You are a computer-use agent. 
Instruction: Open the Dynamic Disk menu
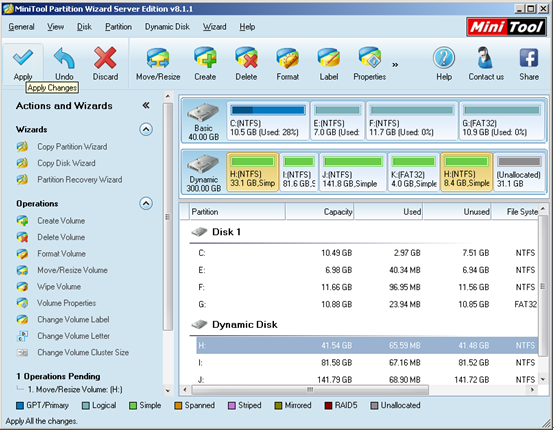pos(167,27)
